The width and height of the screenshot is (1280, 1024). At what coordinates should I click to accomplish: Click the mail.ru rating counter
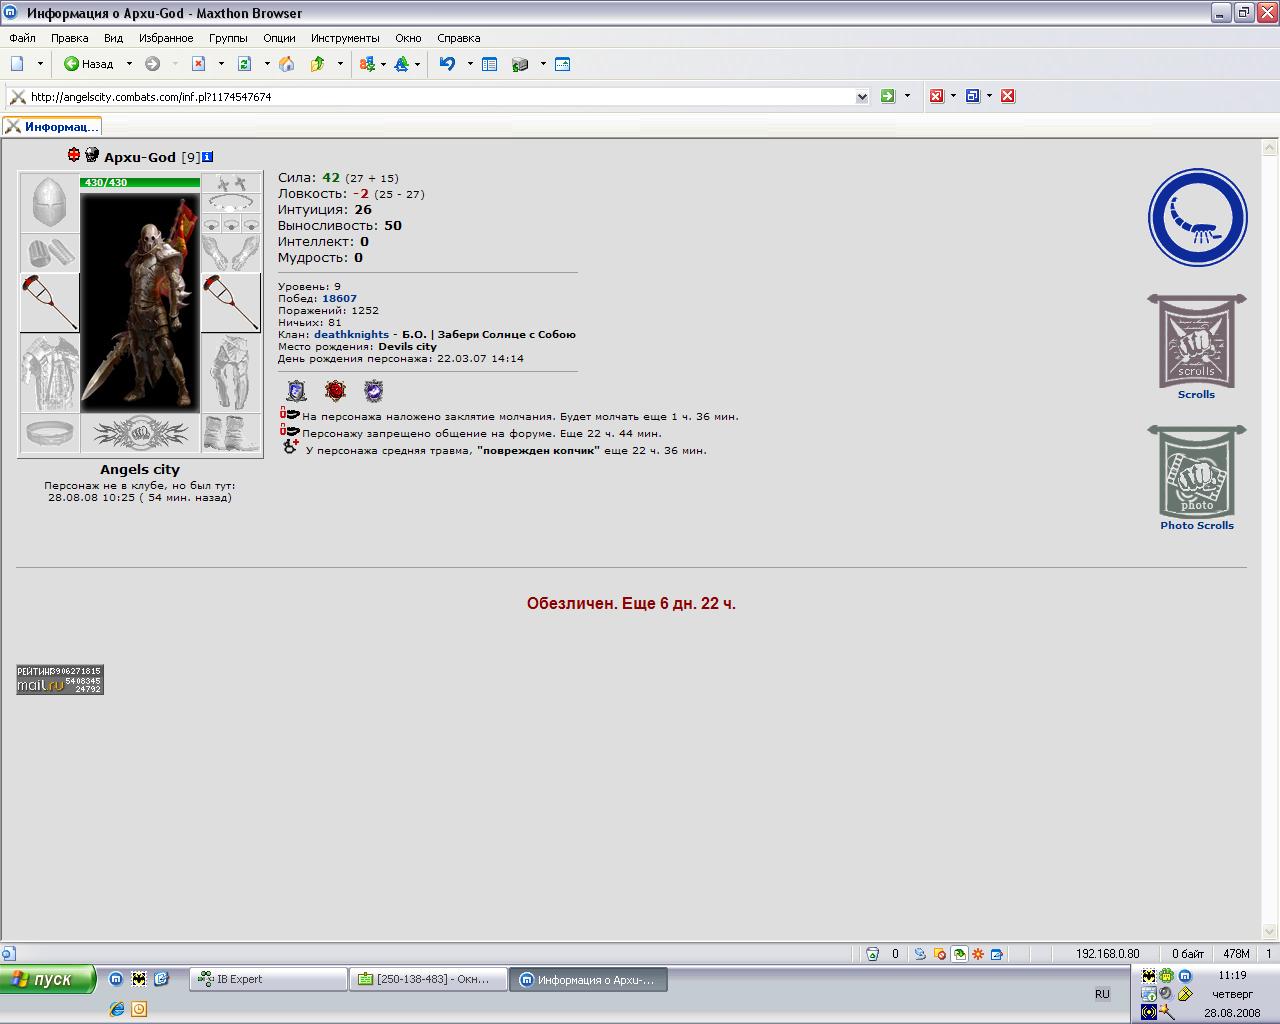pyautogui.click(x=60, y=680)
